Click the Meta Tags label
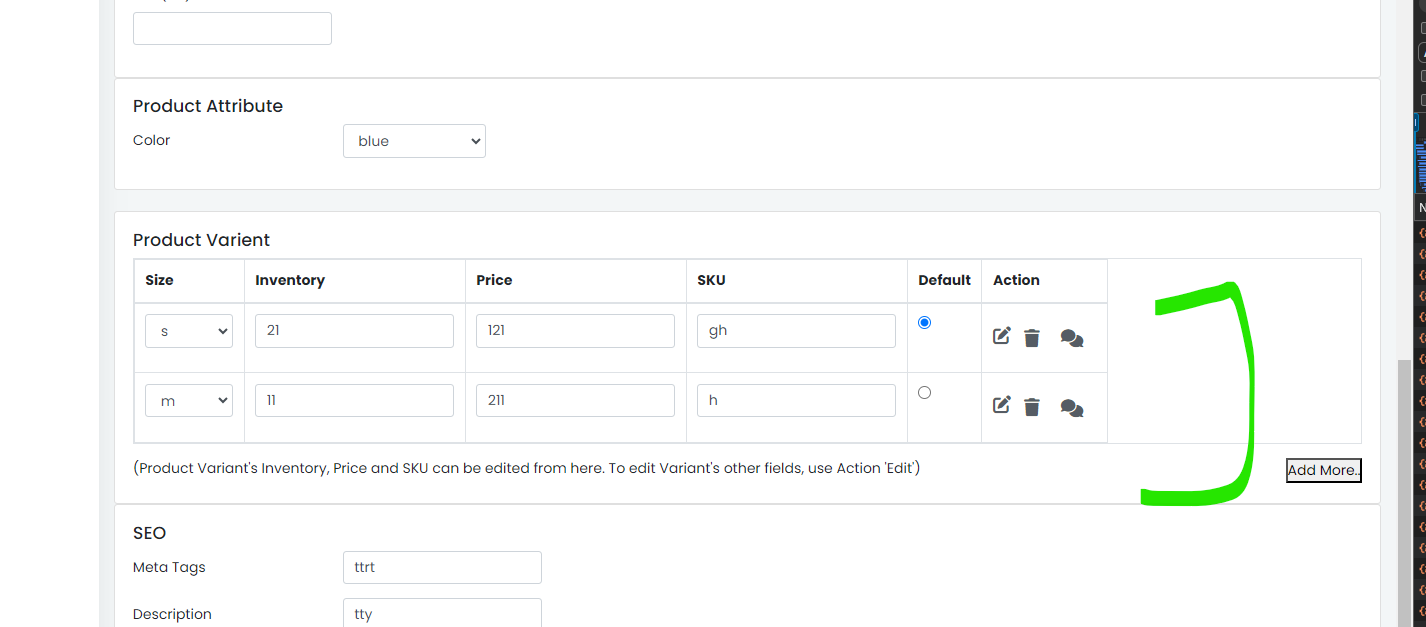The image size is (1426, 627). pos(169,567)
